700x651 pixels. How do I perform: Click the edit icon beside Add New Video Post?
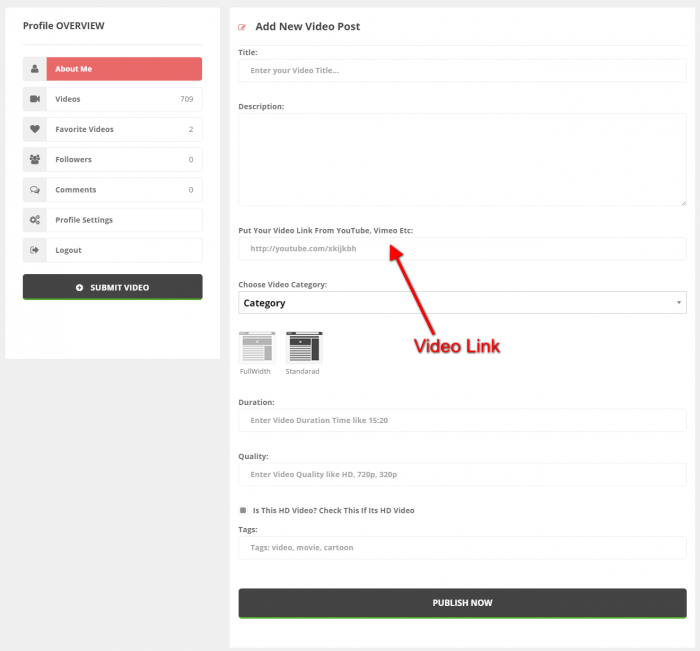click(x=242, y=27)
